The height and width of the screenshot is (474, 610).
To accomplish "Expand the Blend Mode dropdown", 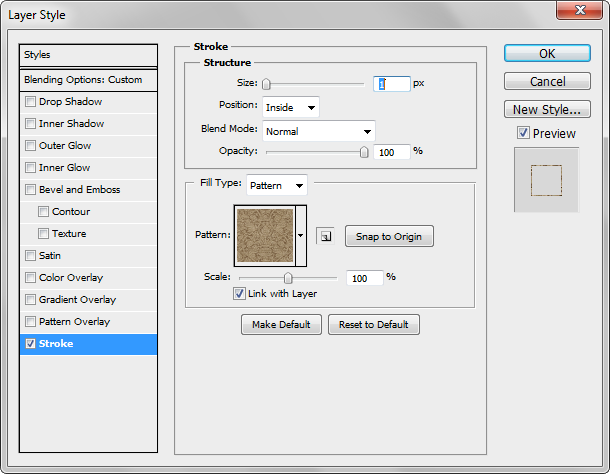I will [318, 131].
